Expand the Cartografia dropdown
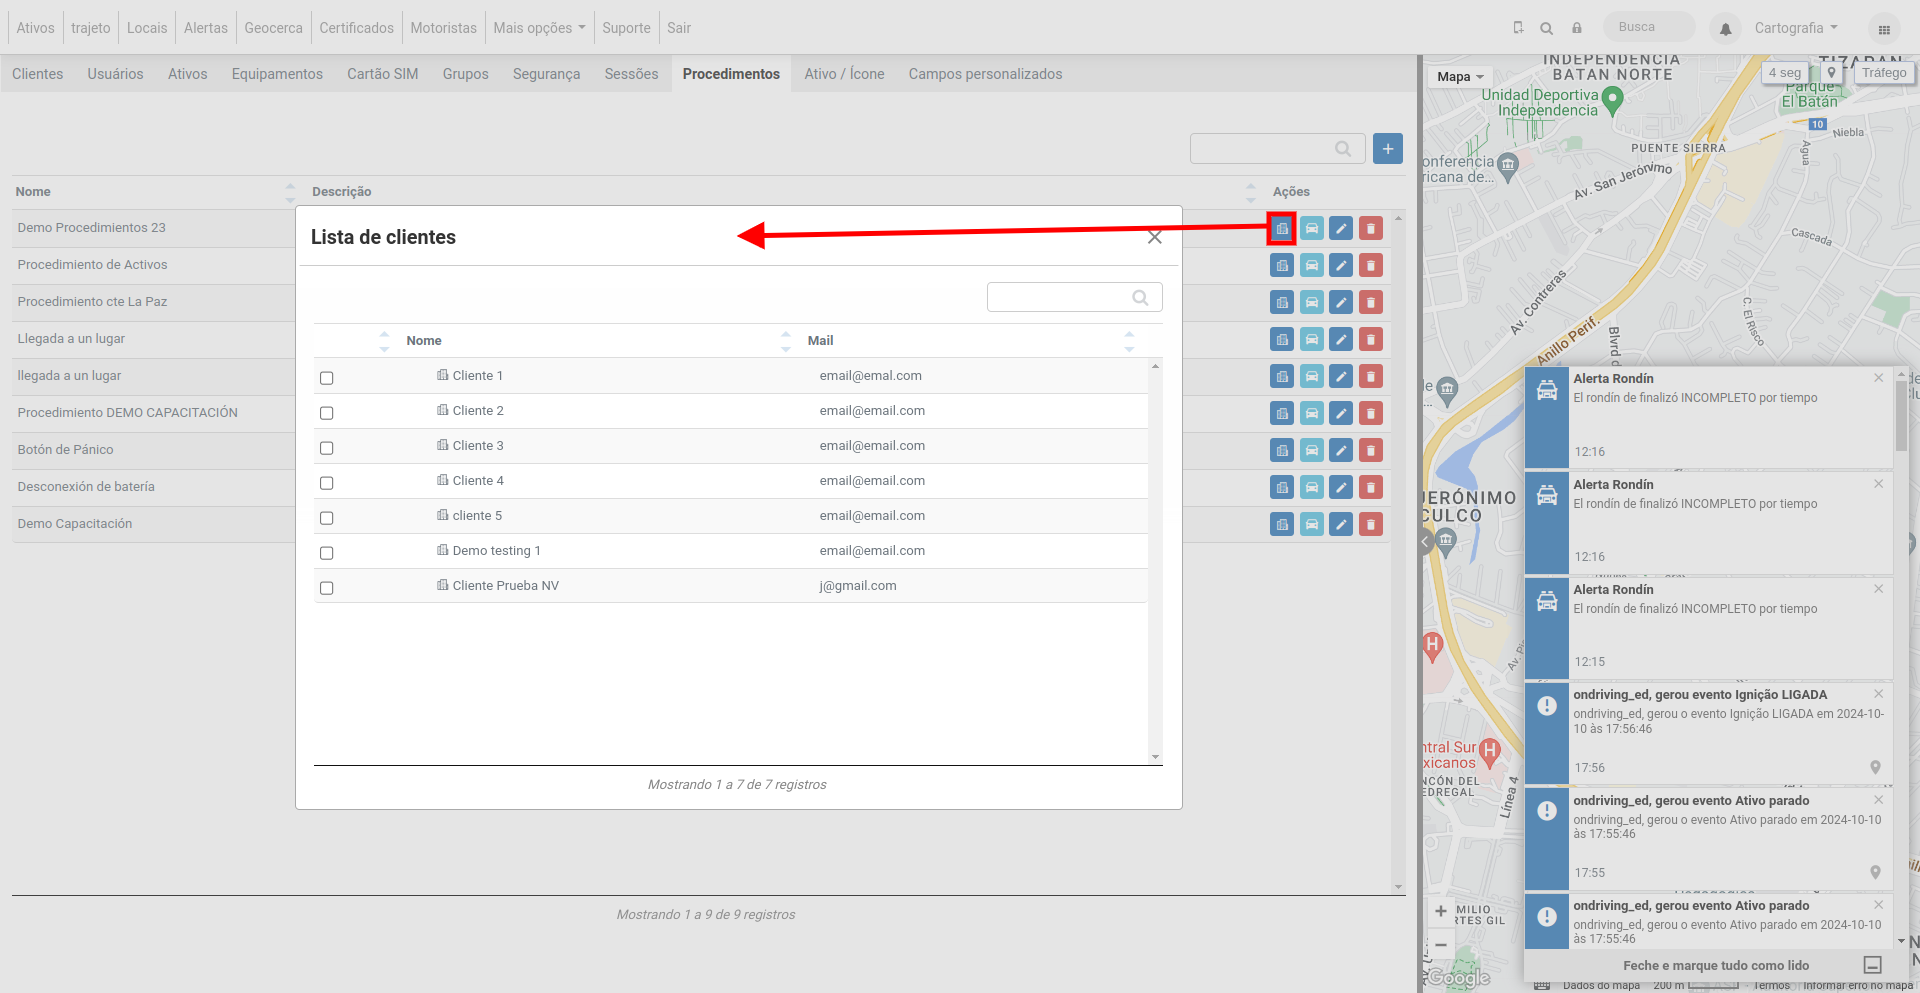This screenshot has width=1920, height=993. [1796, 28]
